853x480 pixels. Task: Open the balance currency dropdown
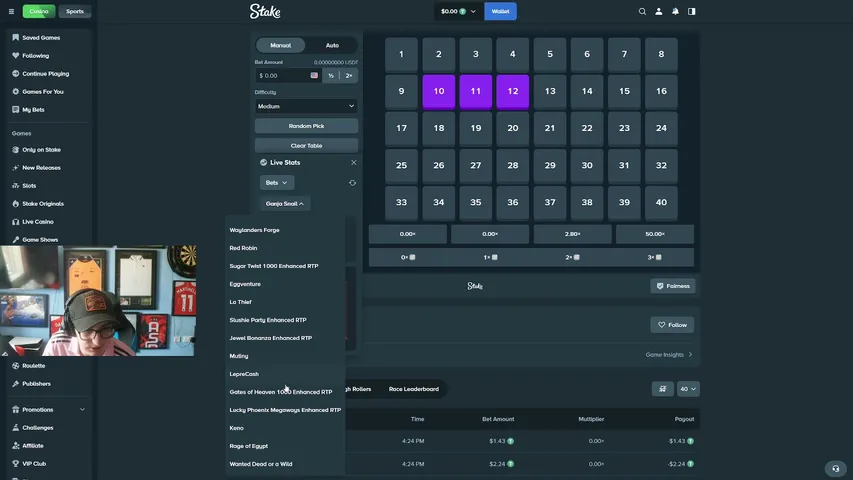[x=458, y=11]
